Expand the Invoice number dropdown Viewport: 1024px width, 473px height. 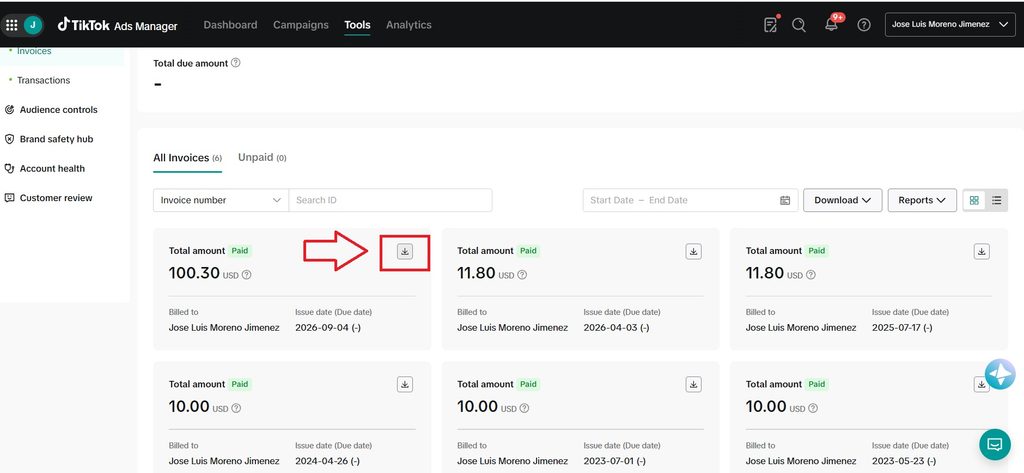221,201
